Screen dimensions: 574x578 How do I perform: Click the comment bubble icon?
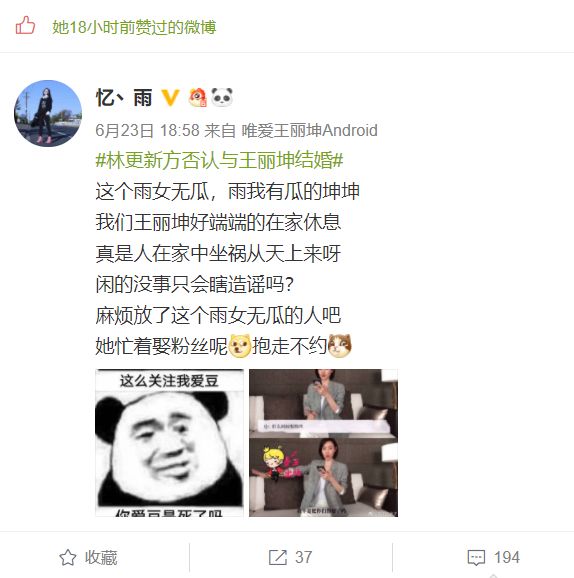click(x=476, y=557)
